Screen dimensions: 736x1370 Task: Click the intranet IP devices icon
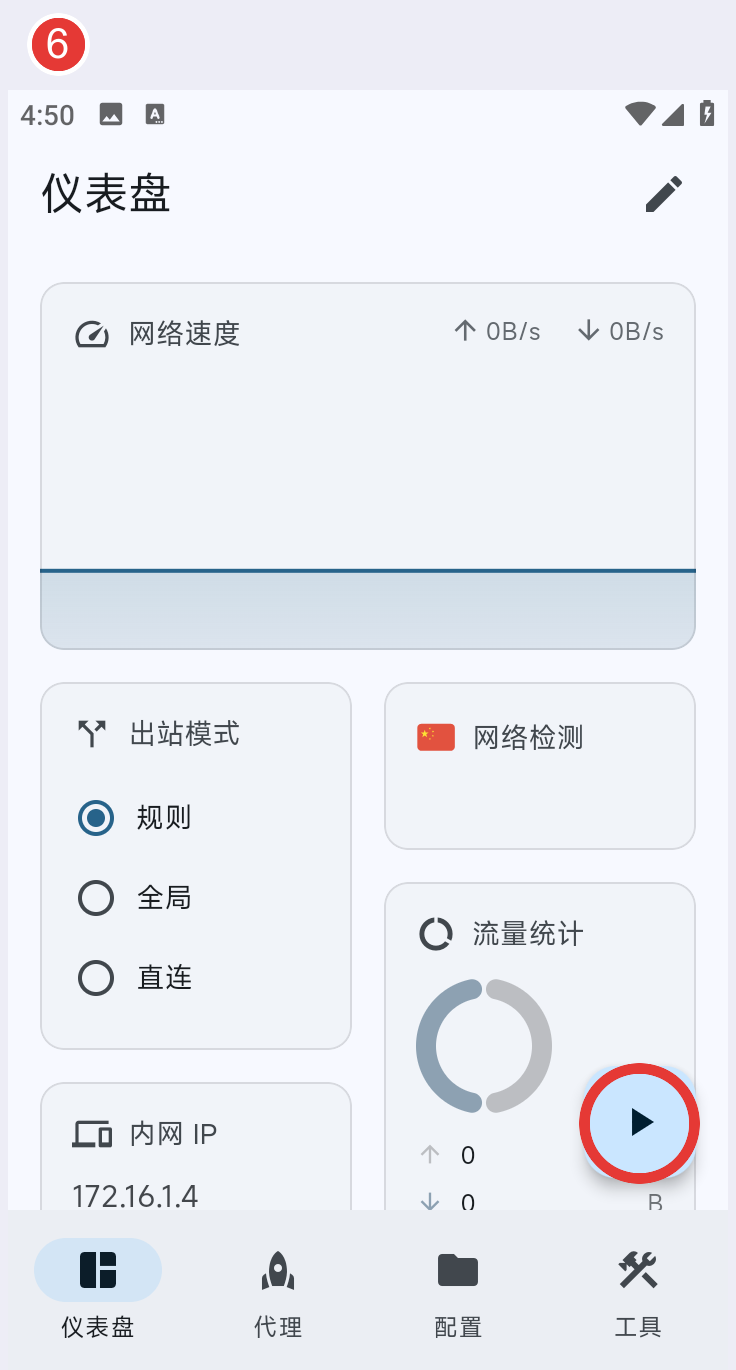[x=92, y=1134]
